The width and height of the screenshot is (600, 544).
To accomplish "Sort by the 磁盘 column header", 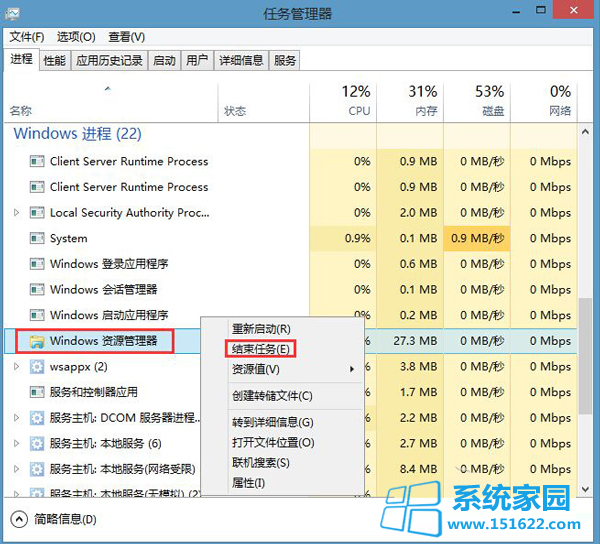I will (477, 103).
